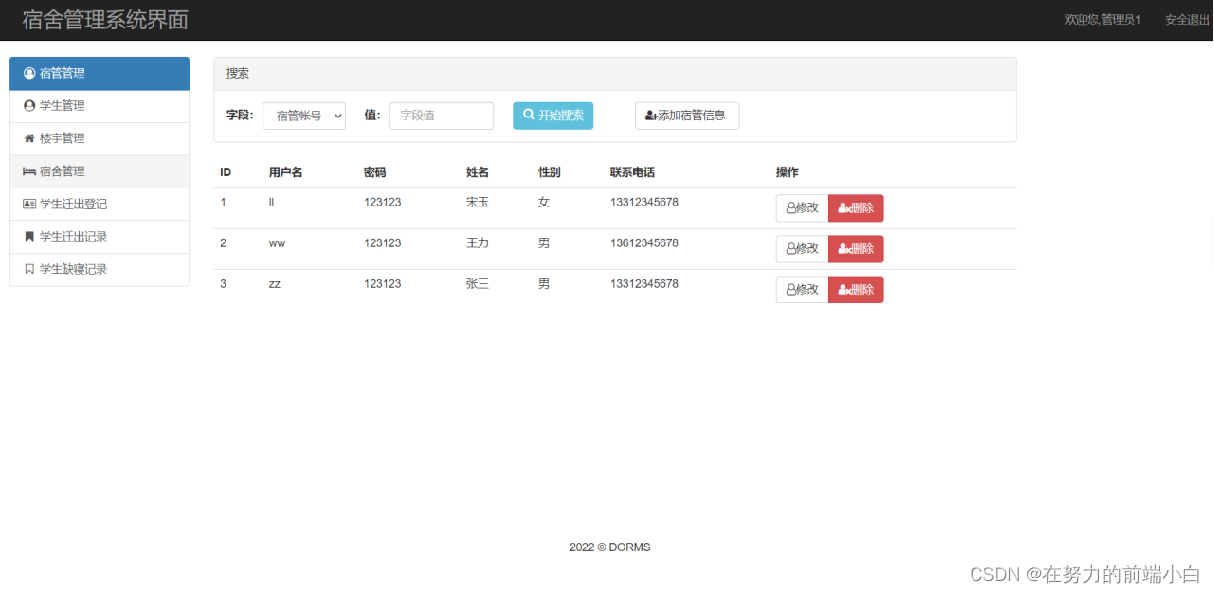Click username cell zz

(275, 284)
